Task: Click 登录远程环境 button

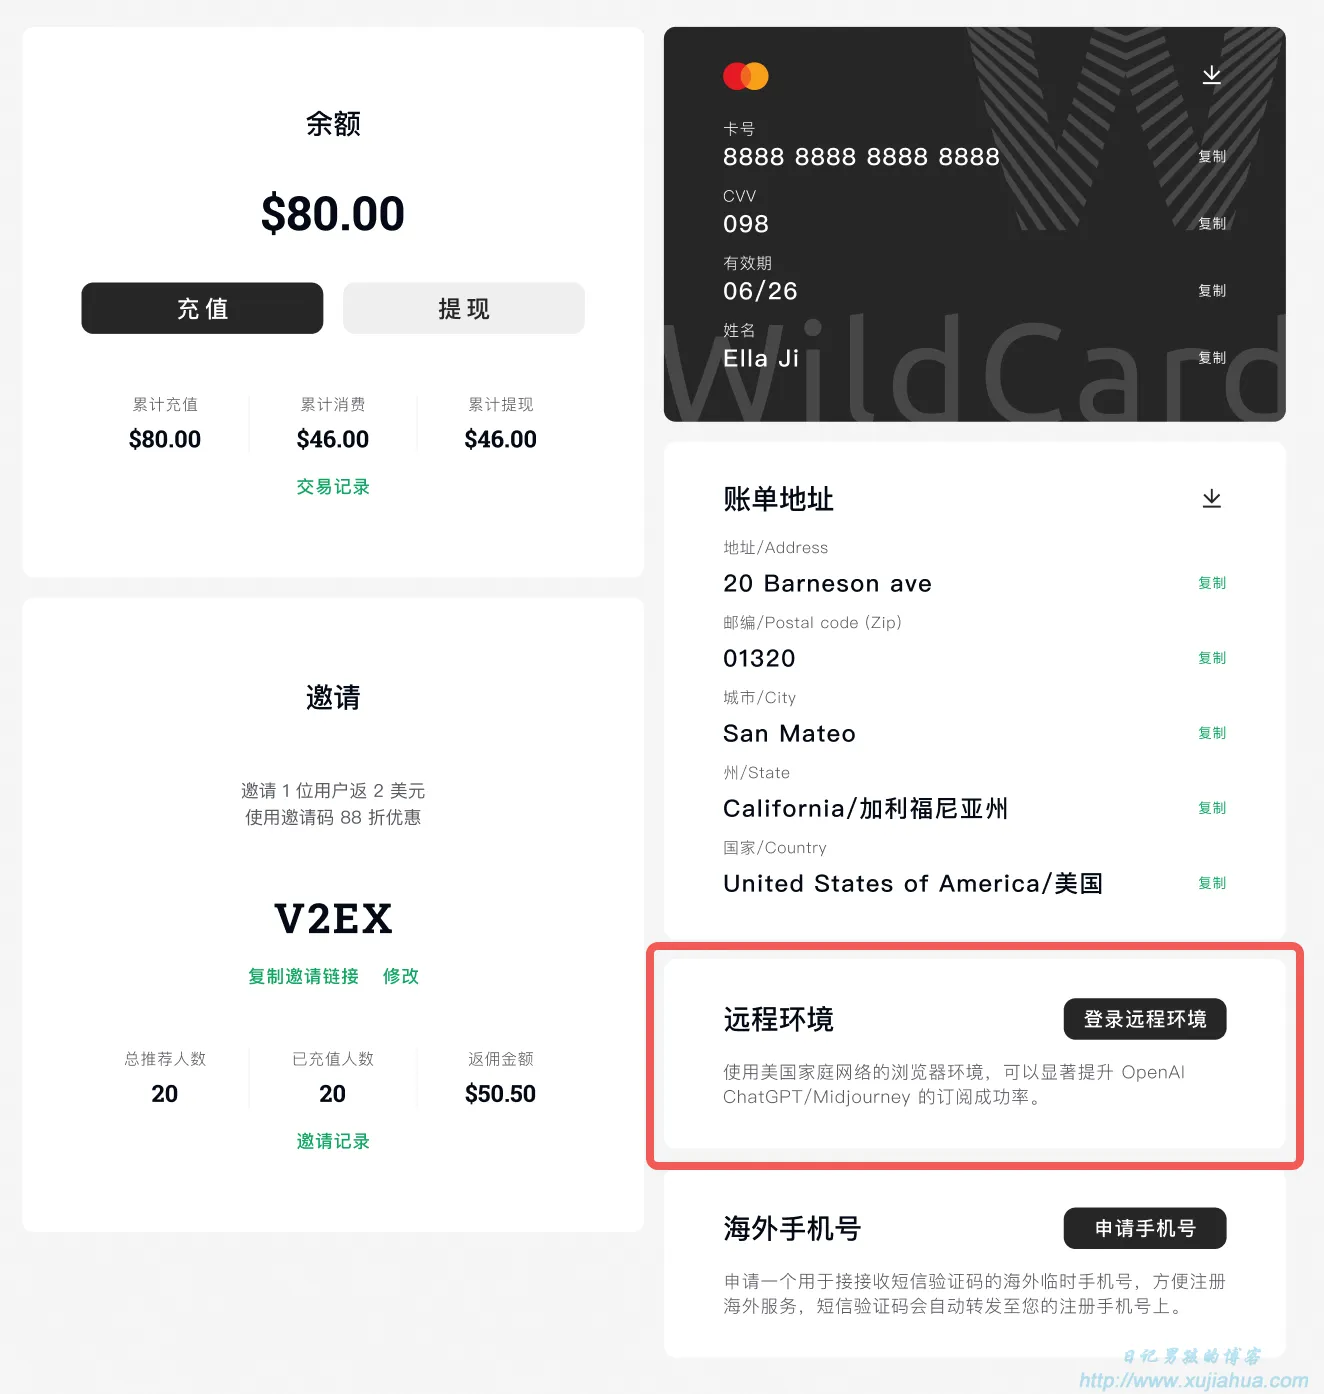Action: 1145,1019
